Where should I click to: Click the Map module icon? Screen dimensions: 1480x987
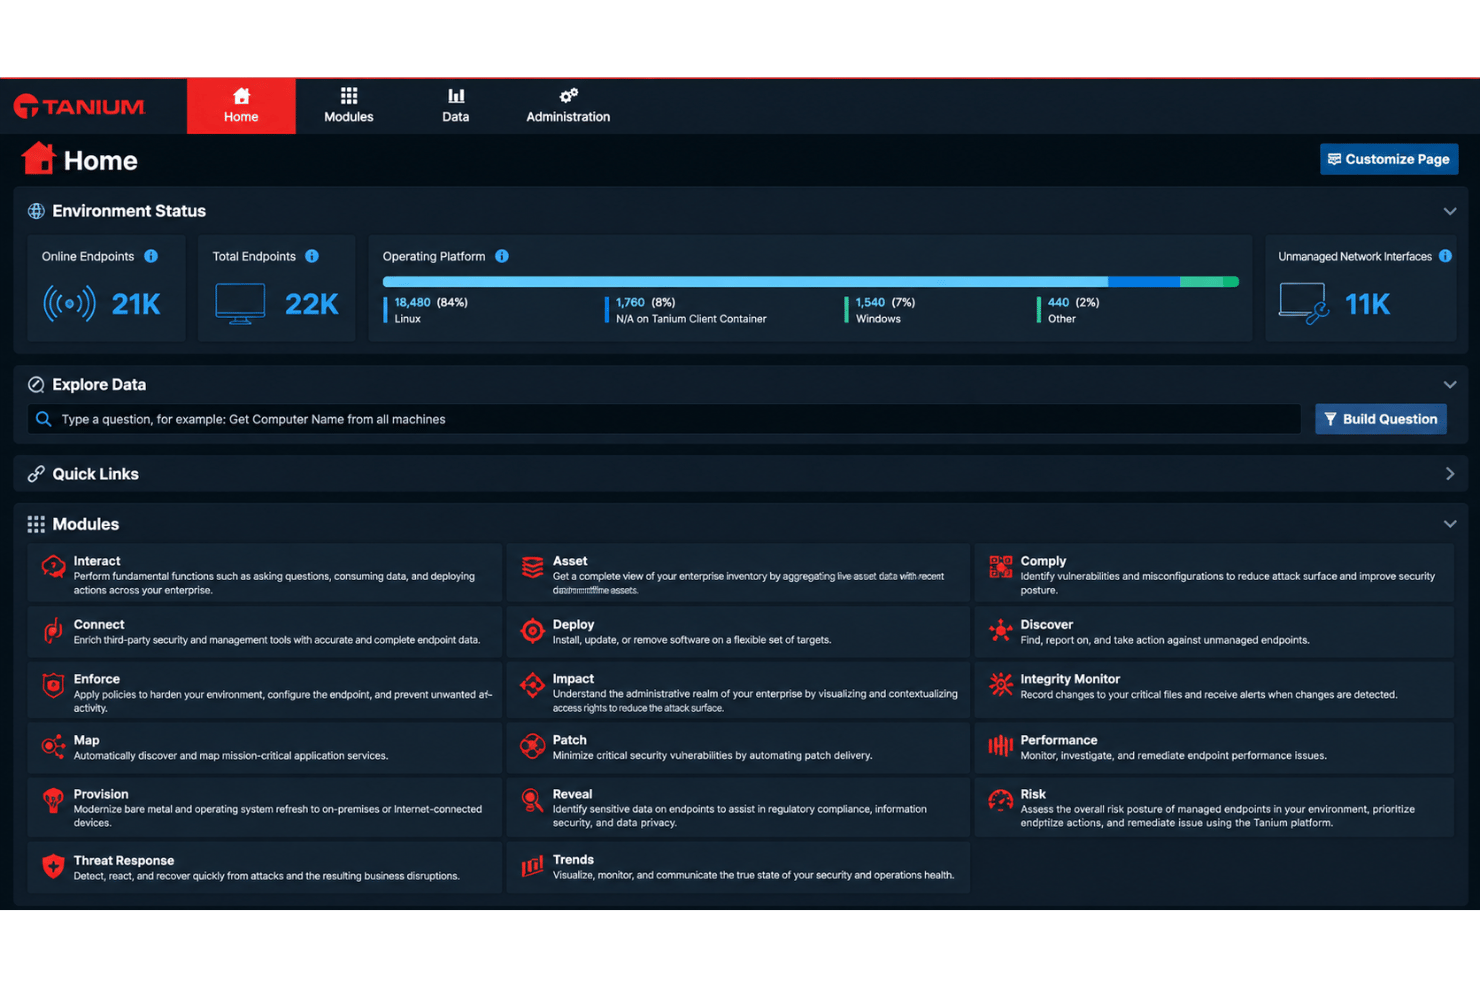(x=53, y=746)
